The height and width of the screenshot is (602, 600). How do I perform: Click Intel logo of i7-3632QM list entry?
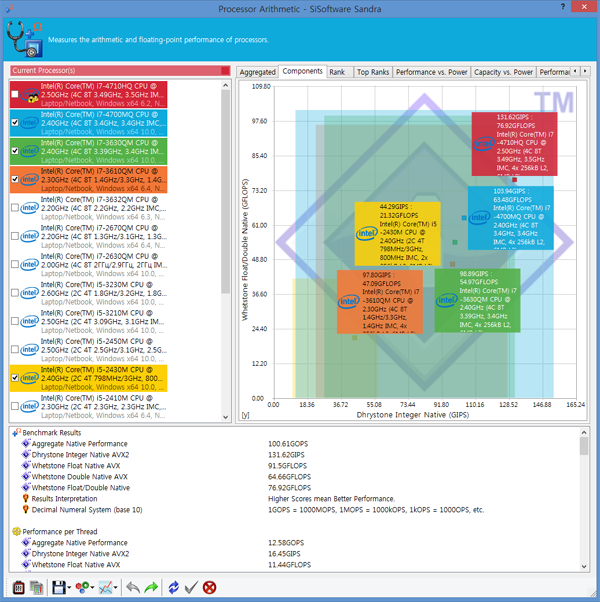(x=30, y=208)
